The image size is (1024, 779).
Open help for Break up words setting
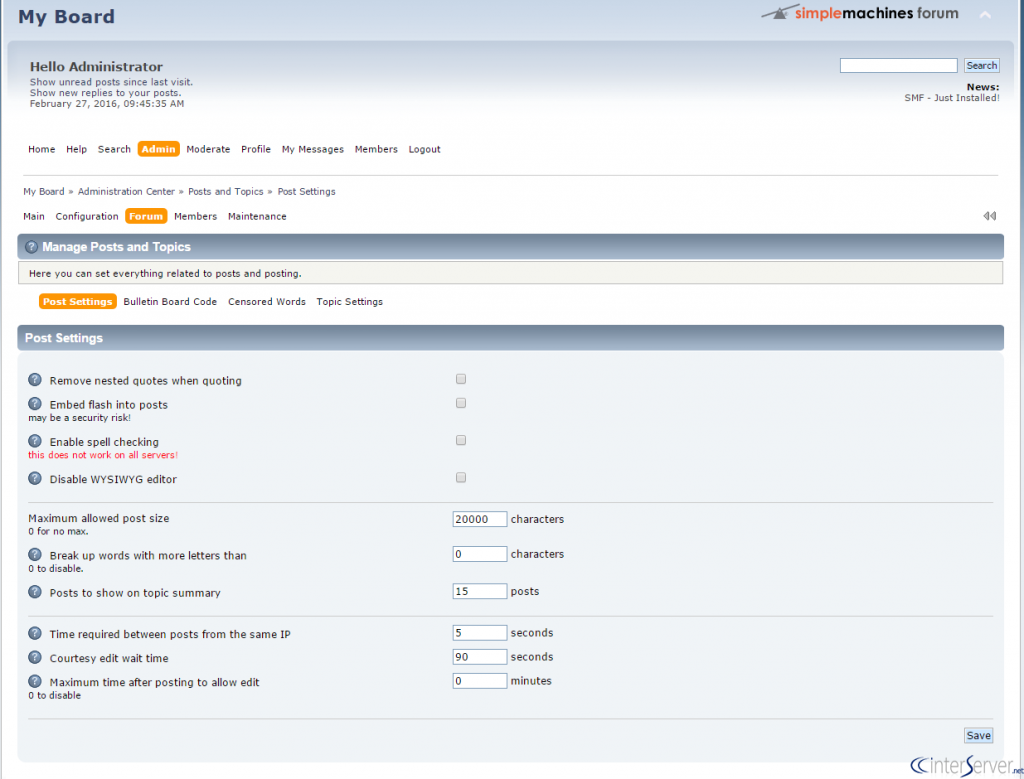(x=35, y=555)
